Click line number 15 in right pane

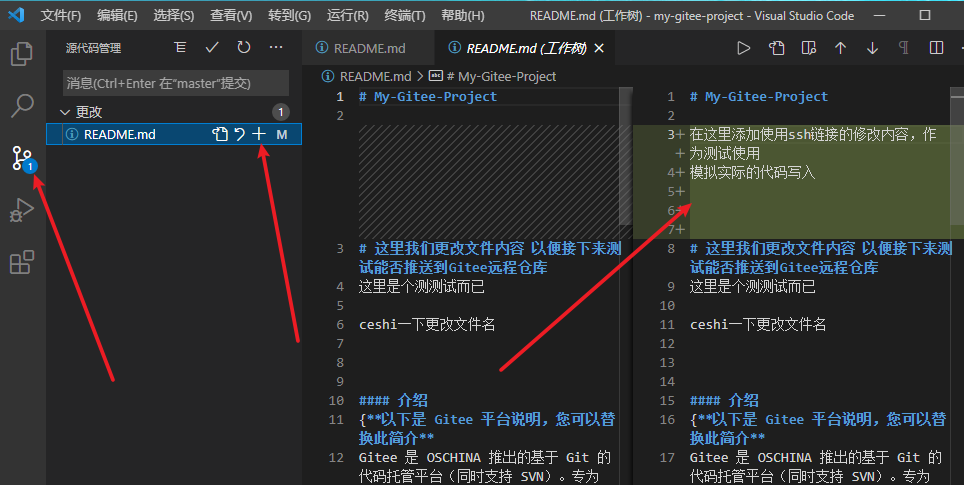point(667,400)
